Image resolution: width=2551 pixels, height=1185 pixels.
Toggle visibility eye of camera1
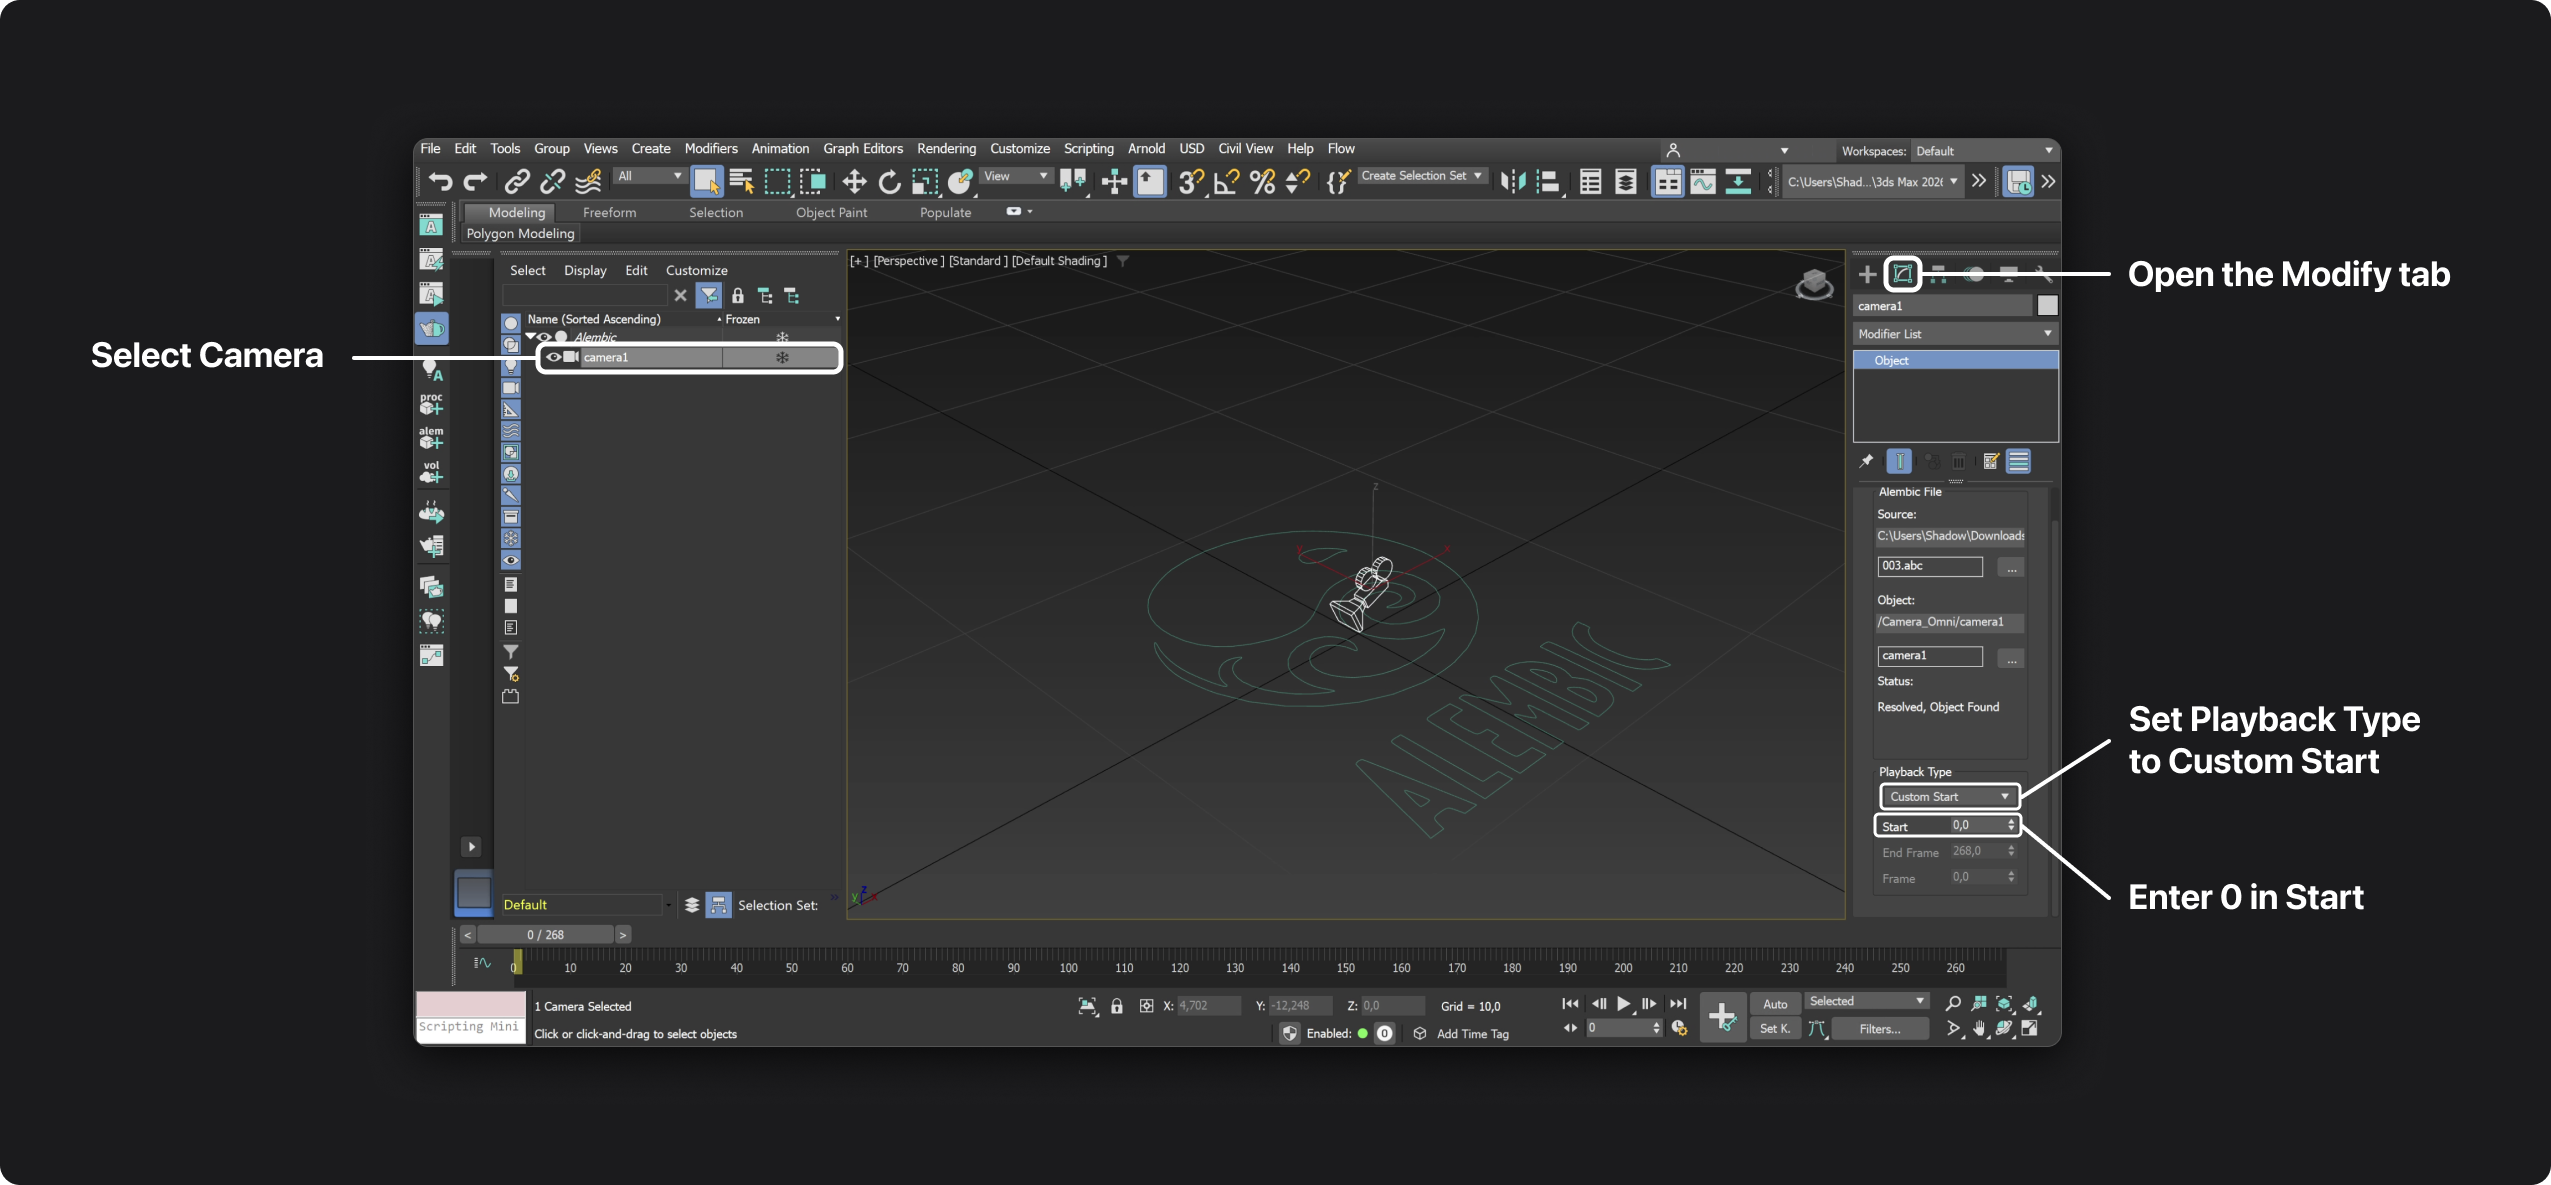[x=553, y=357]
